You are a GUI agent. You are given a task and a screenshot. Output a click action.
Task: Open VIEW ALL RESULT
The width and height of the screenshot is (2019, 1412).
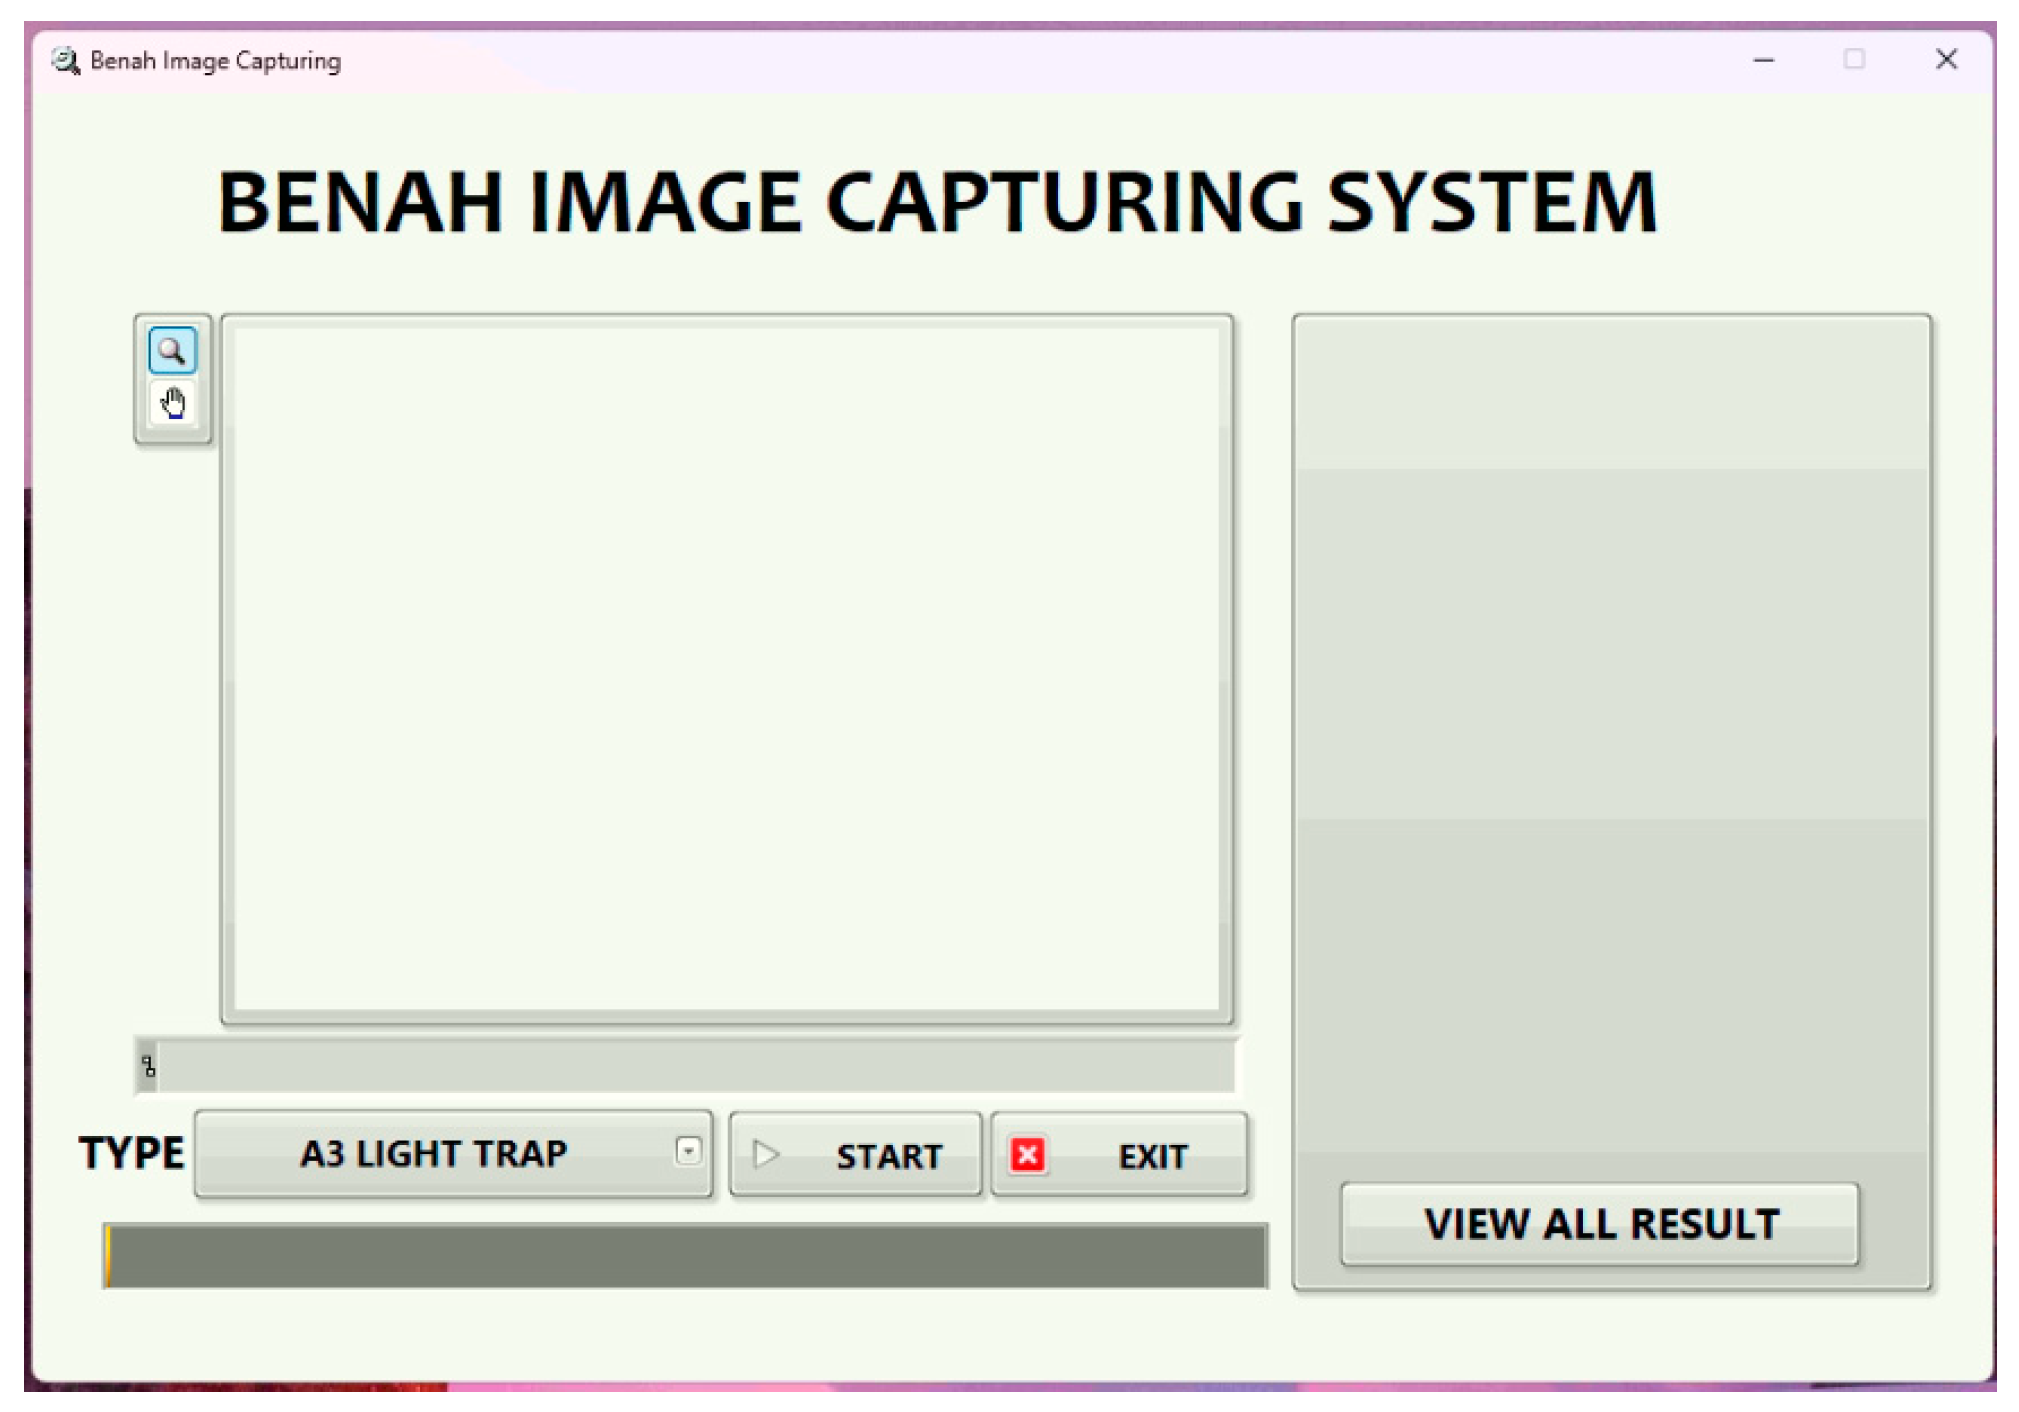coord(1599,1224)
